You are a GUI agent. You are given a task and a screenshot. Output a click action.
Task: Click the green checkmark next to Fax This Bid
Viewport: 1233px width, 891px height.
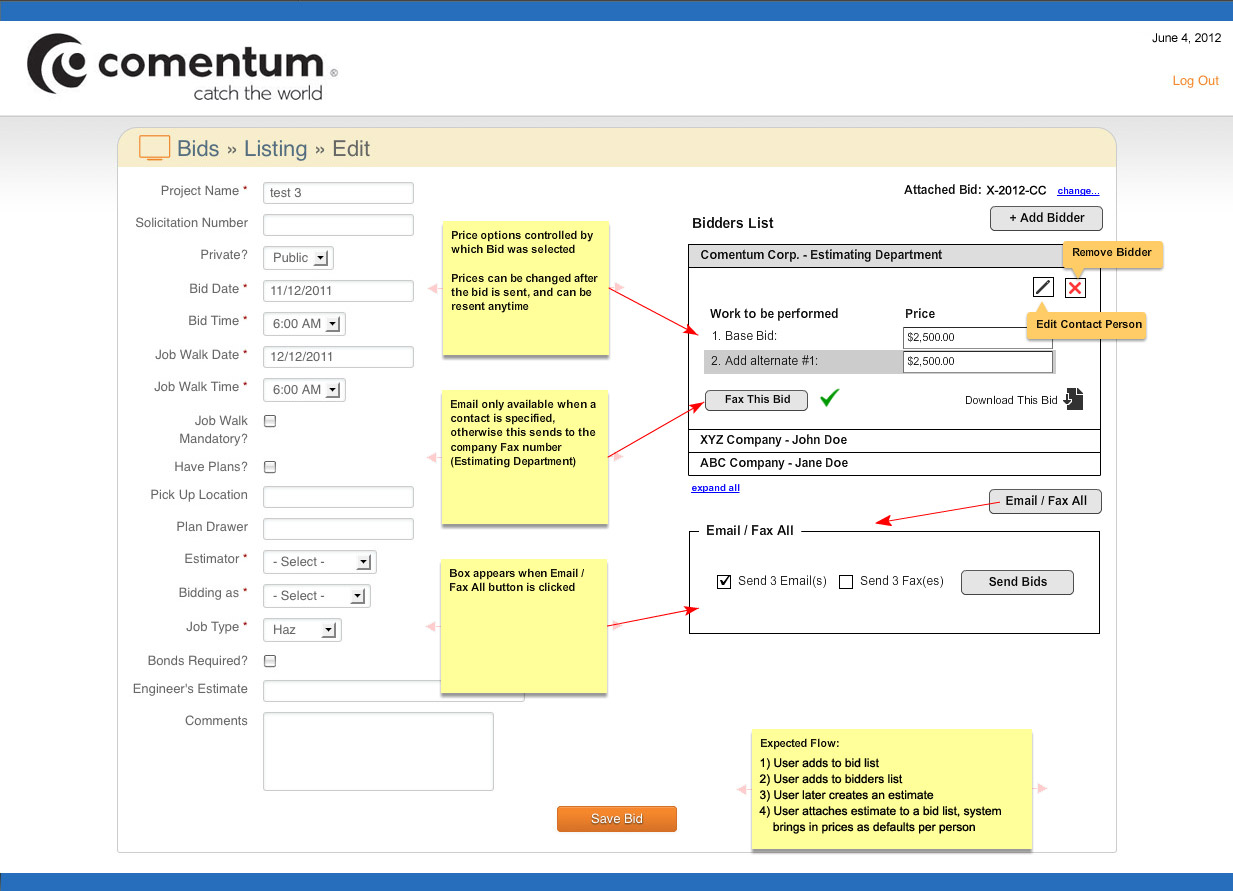coord(829,398)
